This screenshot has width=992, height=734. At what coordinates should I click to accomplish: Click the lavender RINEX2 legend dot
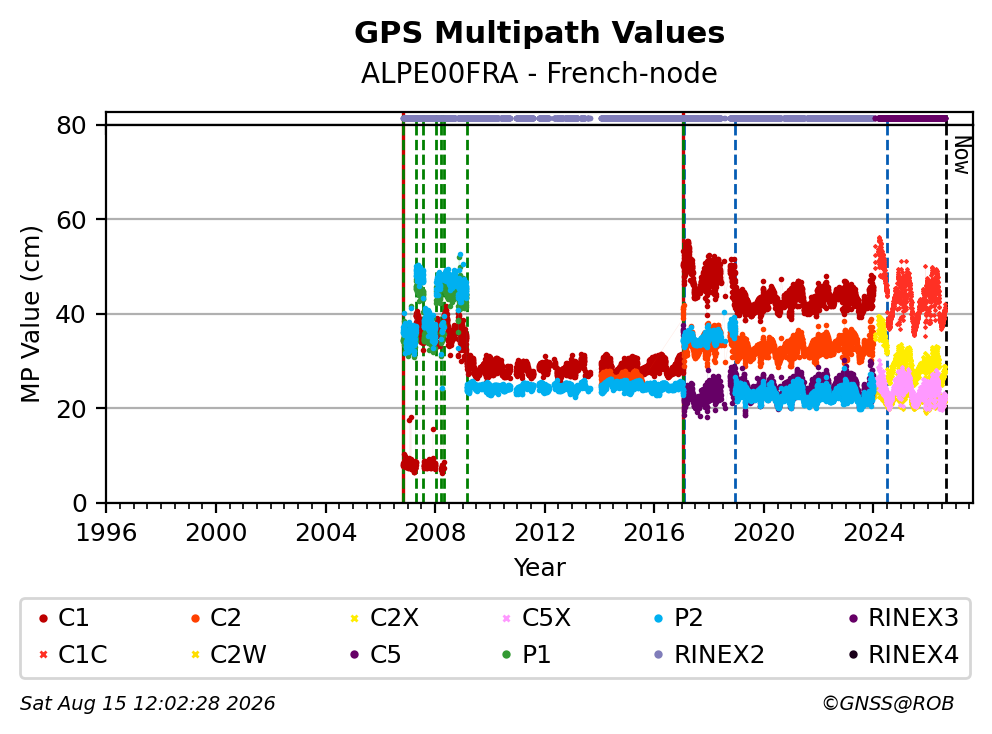click(x=659, y=655)
